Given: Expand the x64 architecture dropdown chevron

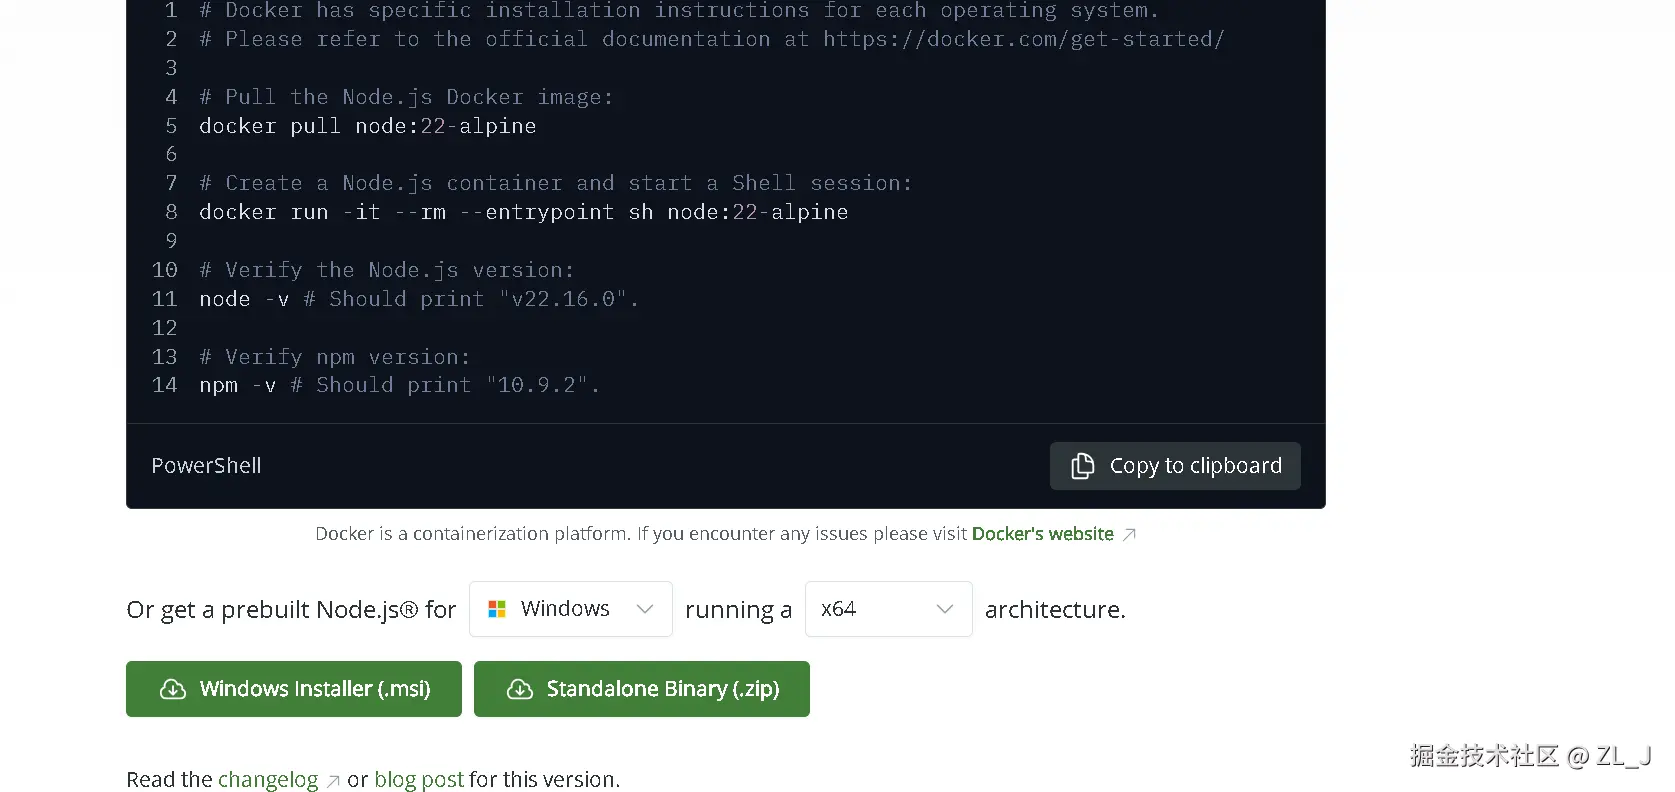Looking at the screenshot, I should pyautogui.click(x=944, y=609).
